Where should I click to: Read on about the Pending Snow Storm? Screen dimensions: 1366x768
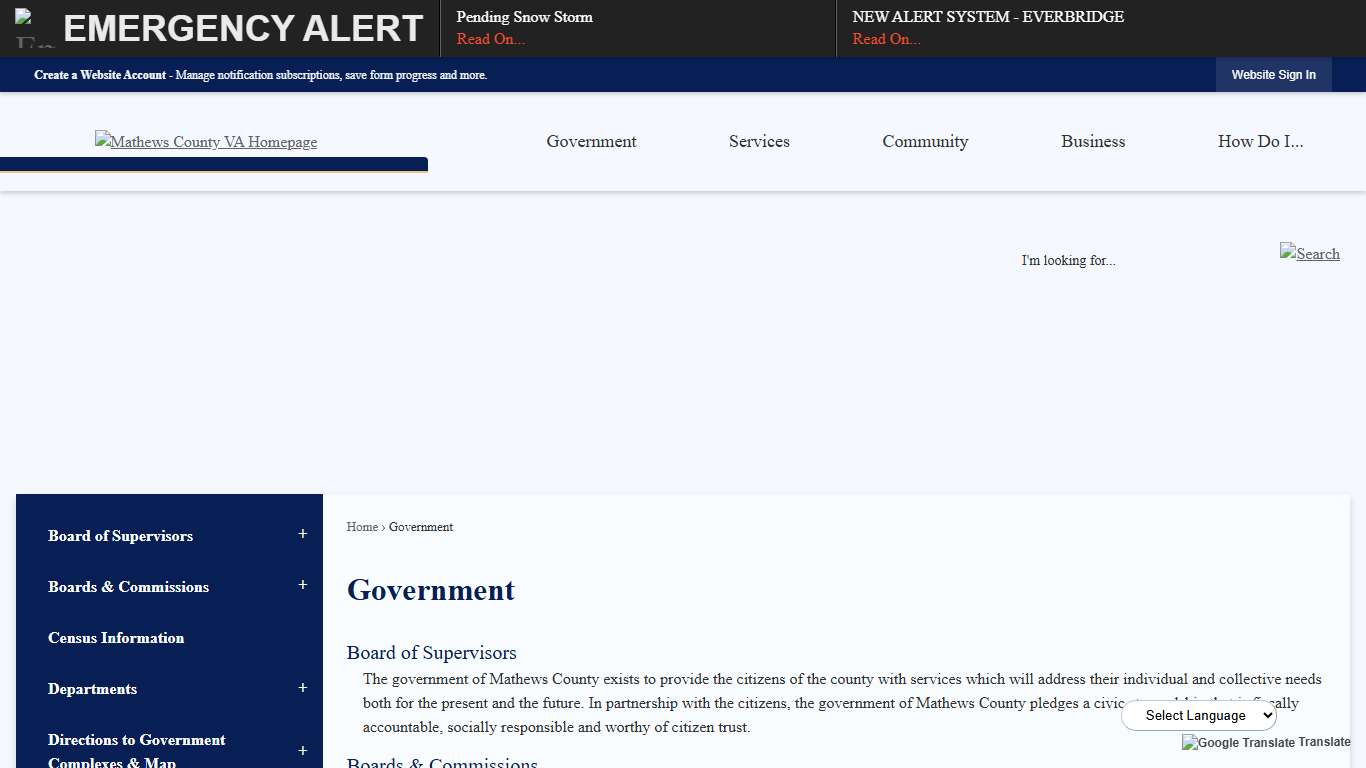click(x=490, y=39)
